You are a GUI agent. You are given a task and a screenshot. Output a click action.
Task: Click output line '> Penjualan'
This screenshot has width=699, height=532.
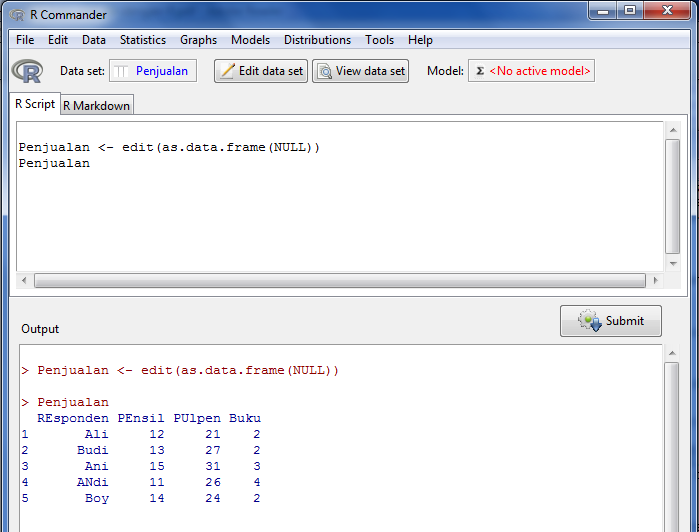(65, 402)
